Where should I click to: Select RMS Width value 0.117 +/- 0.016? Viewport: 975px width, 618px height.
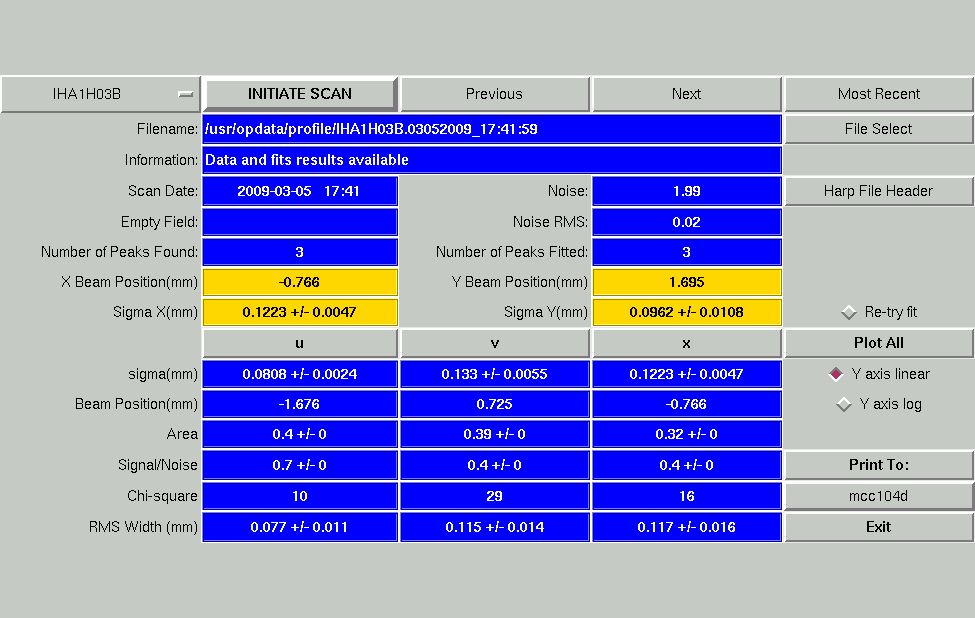pyautogui.click(x=686, y=527)
